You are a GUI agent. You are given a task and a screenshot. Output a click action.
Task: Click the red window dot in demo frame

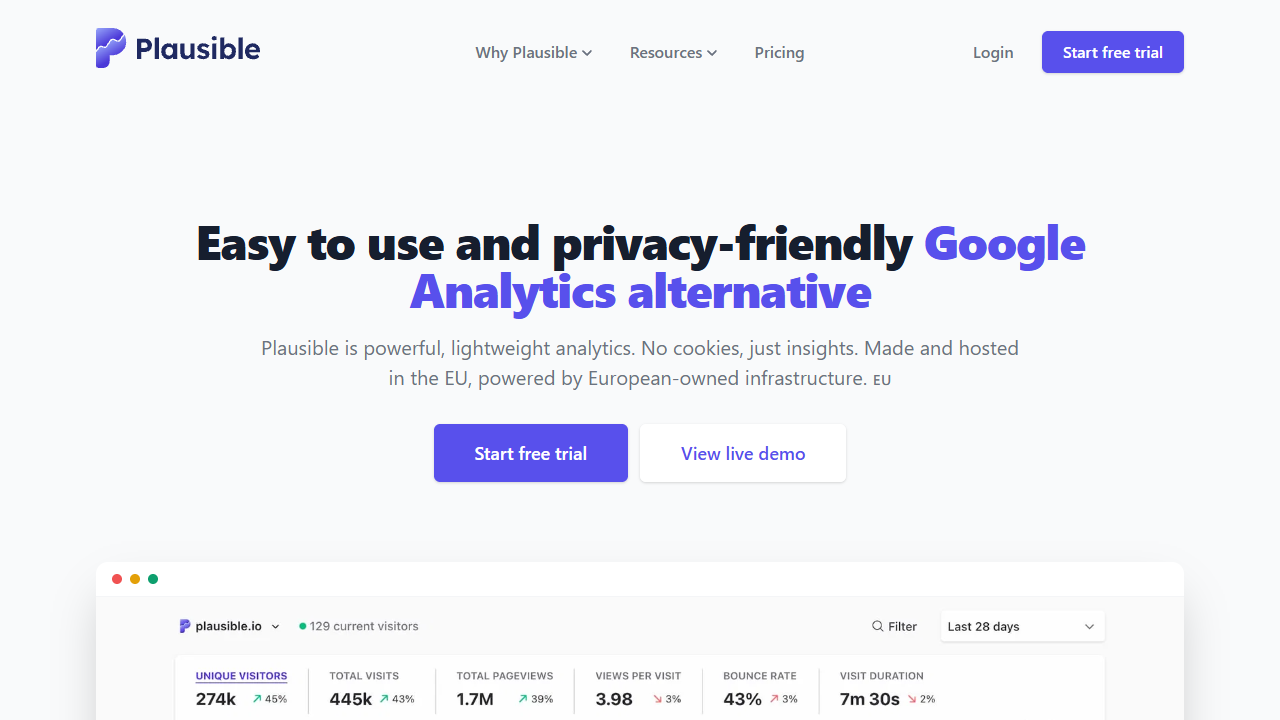tap(117, 579)
